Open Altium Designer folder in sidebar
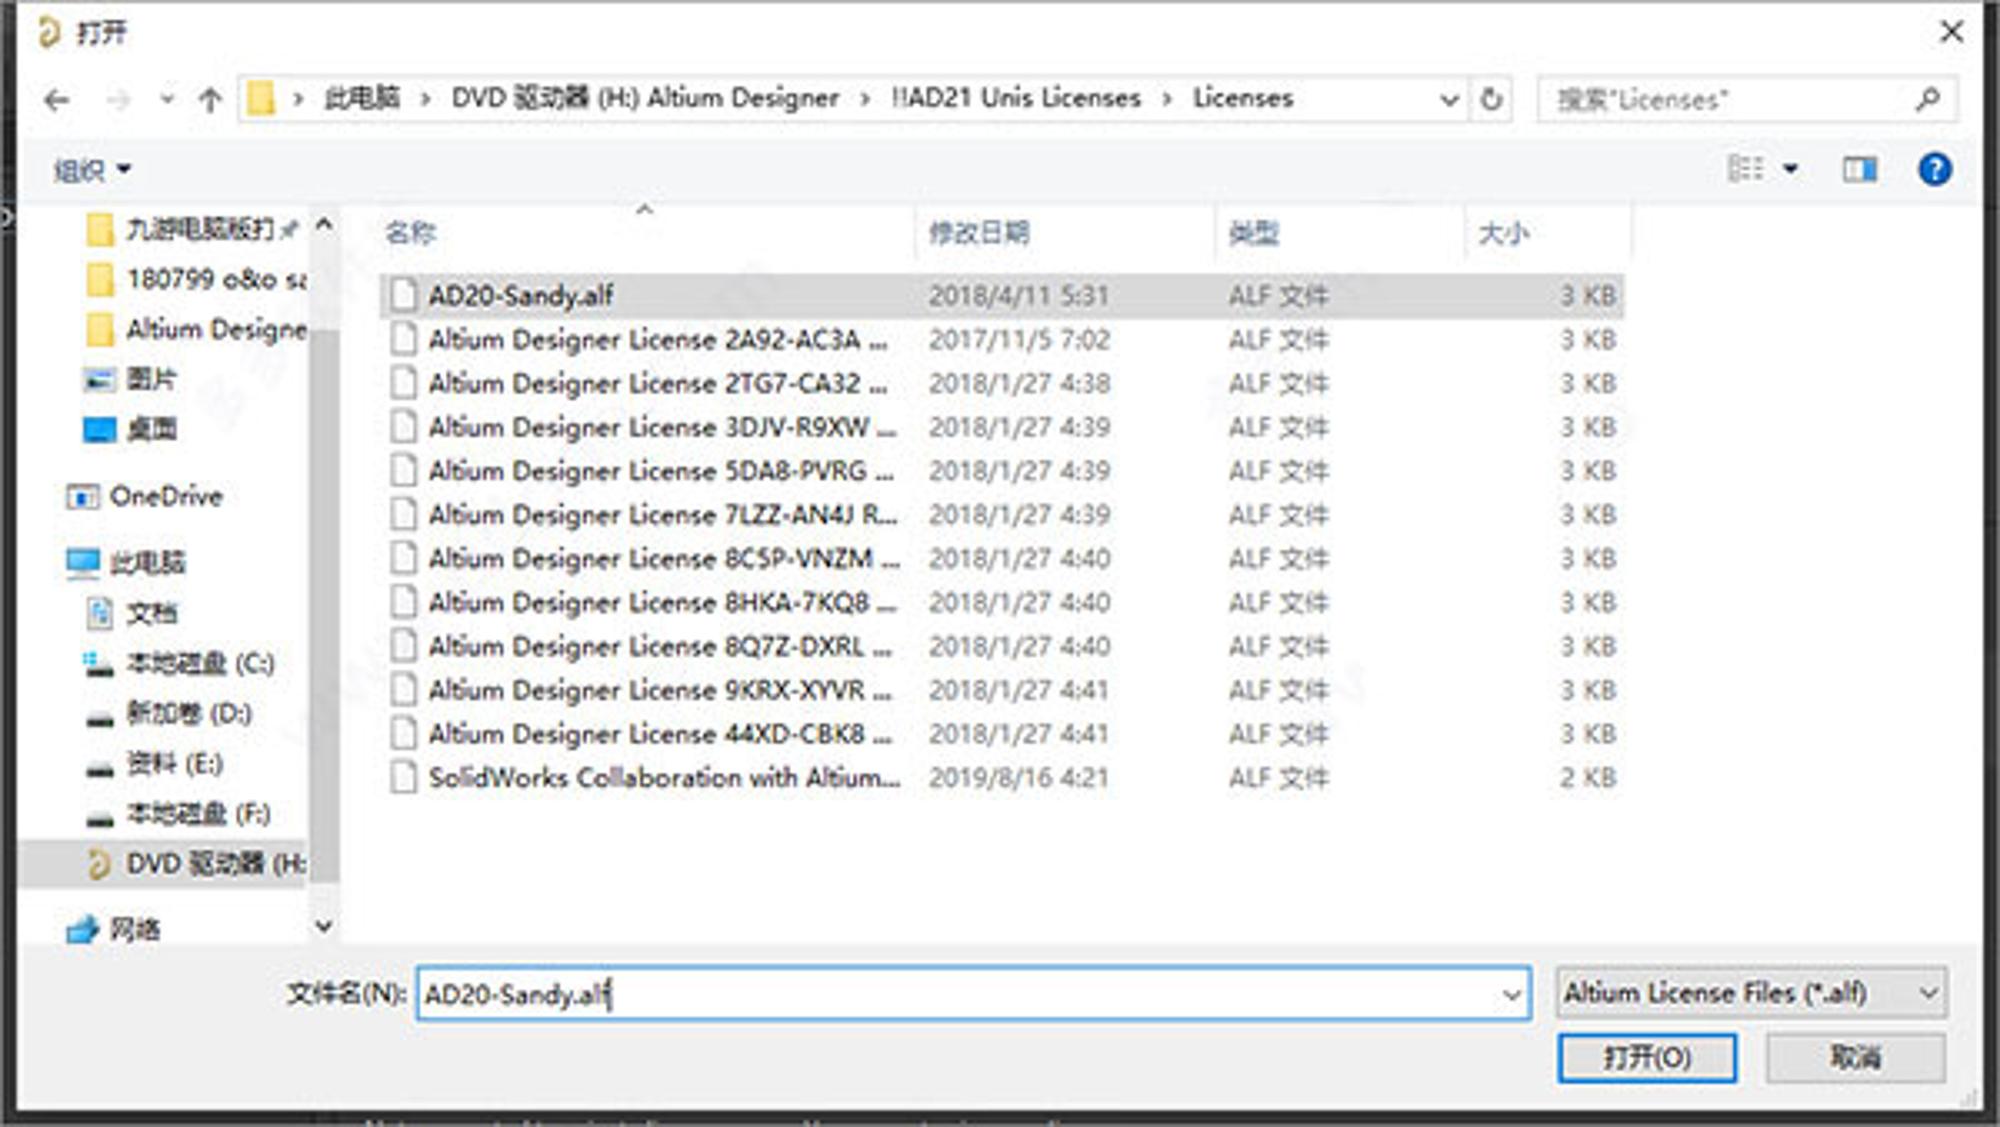This screenshot has height=1127, width=2000. pos(195,329)
